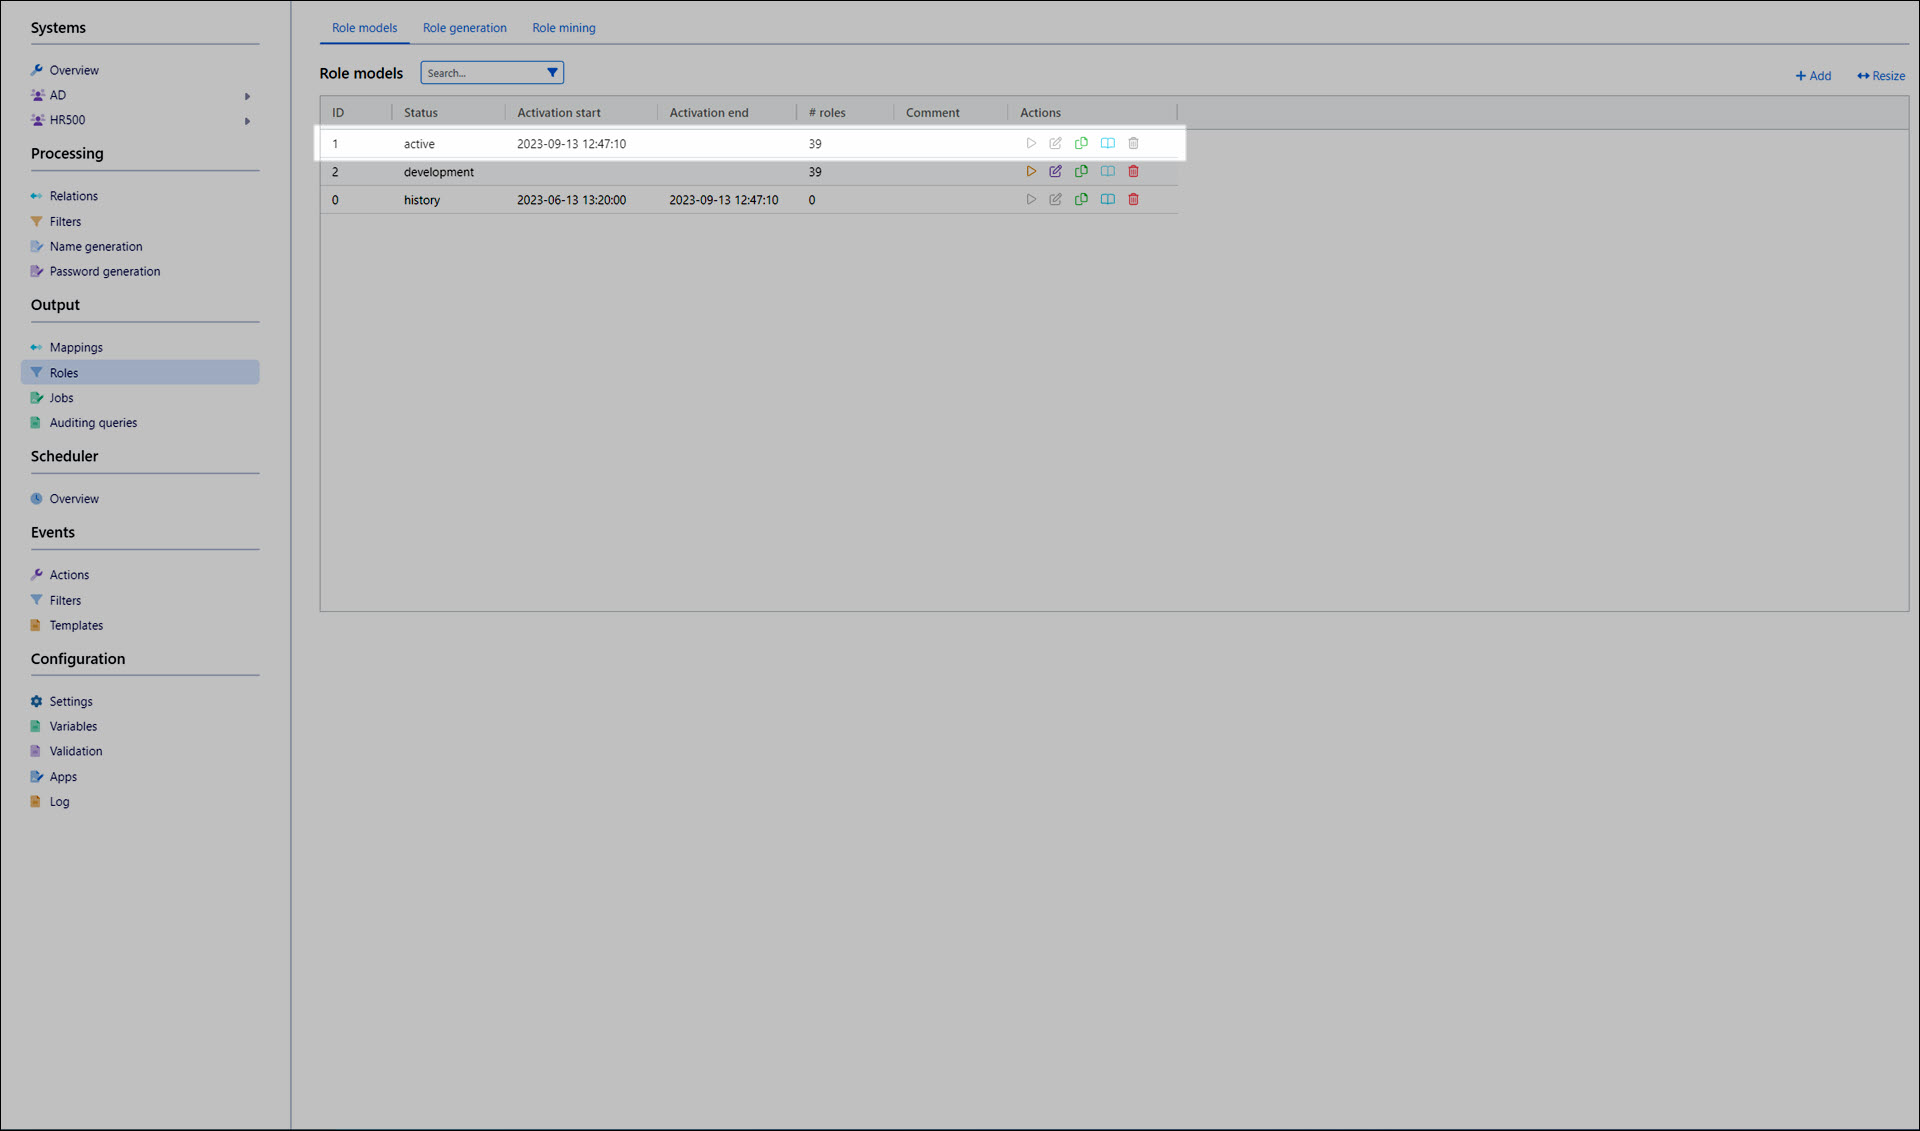Switch to the Role generation tab
1920x1131 pixels.
coord(464,28)
